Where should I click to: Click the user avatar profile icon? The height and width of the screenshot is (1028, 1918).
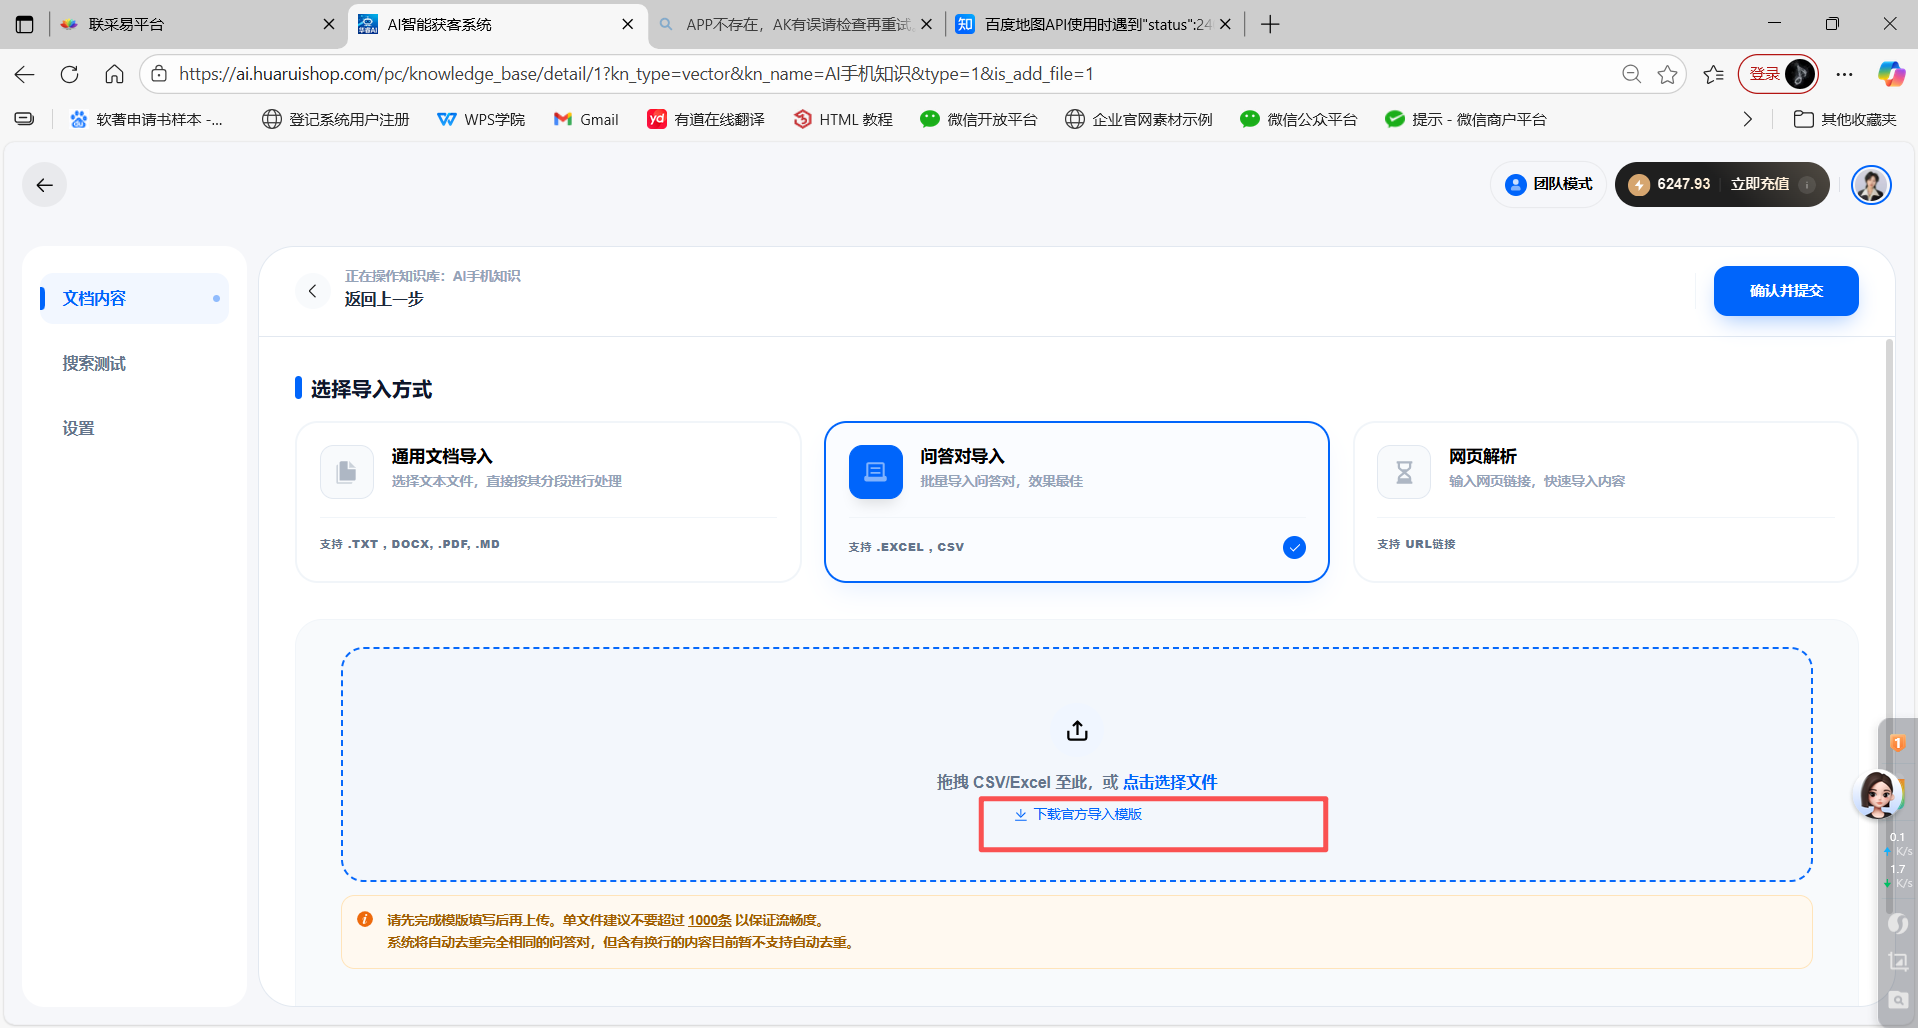pyautogui.click(x=1870, y=185)
